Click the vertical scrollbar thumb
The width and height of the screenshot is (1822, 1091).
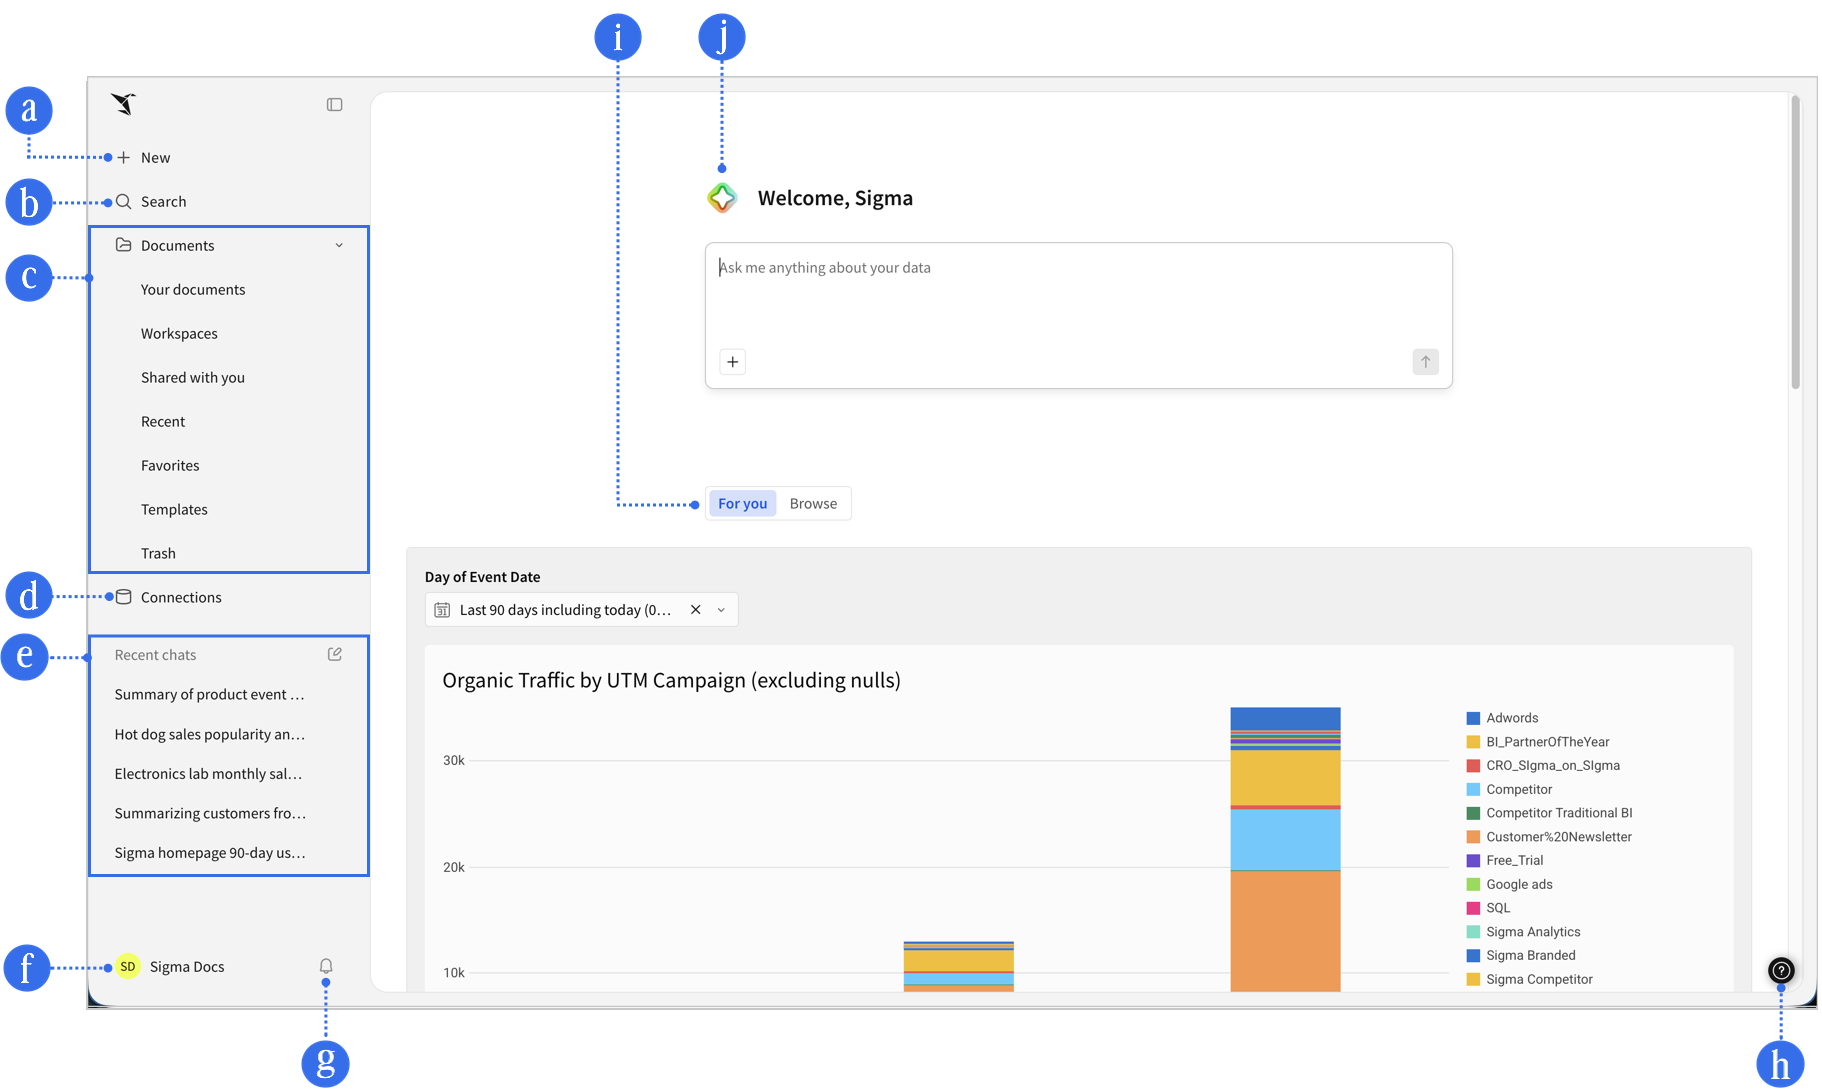click(x=1796, y=242)
